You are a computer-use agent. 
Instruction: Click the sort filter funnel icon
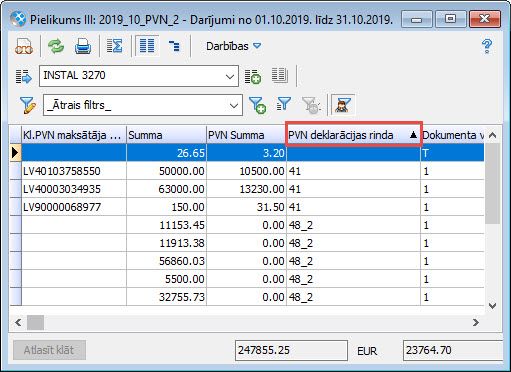click(284, 104)
